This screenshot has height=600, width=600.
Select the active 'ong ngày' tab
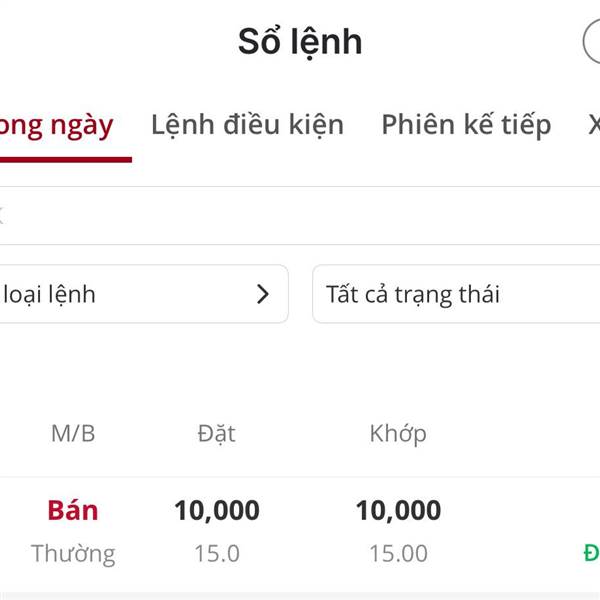[57, 126]
